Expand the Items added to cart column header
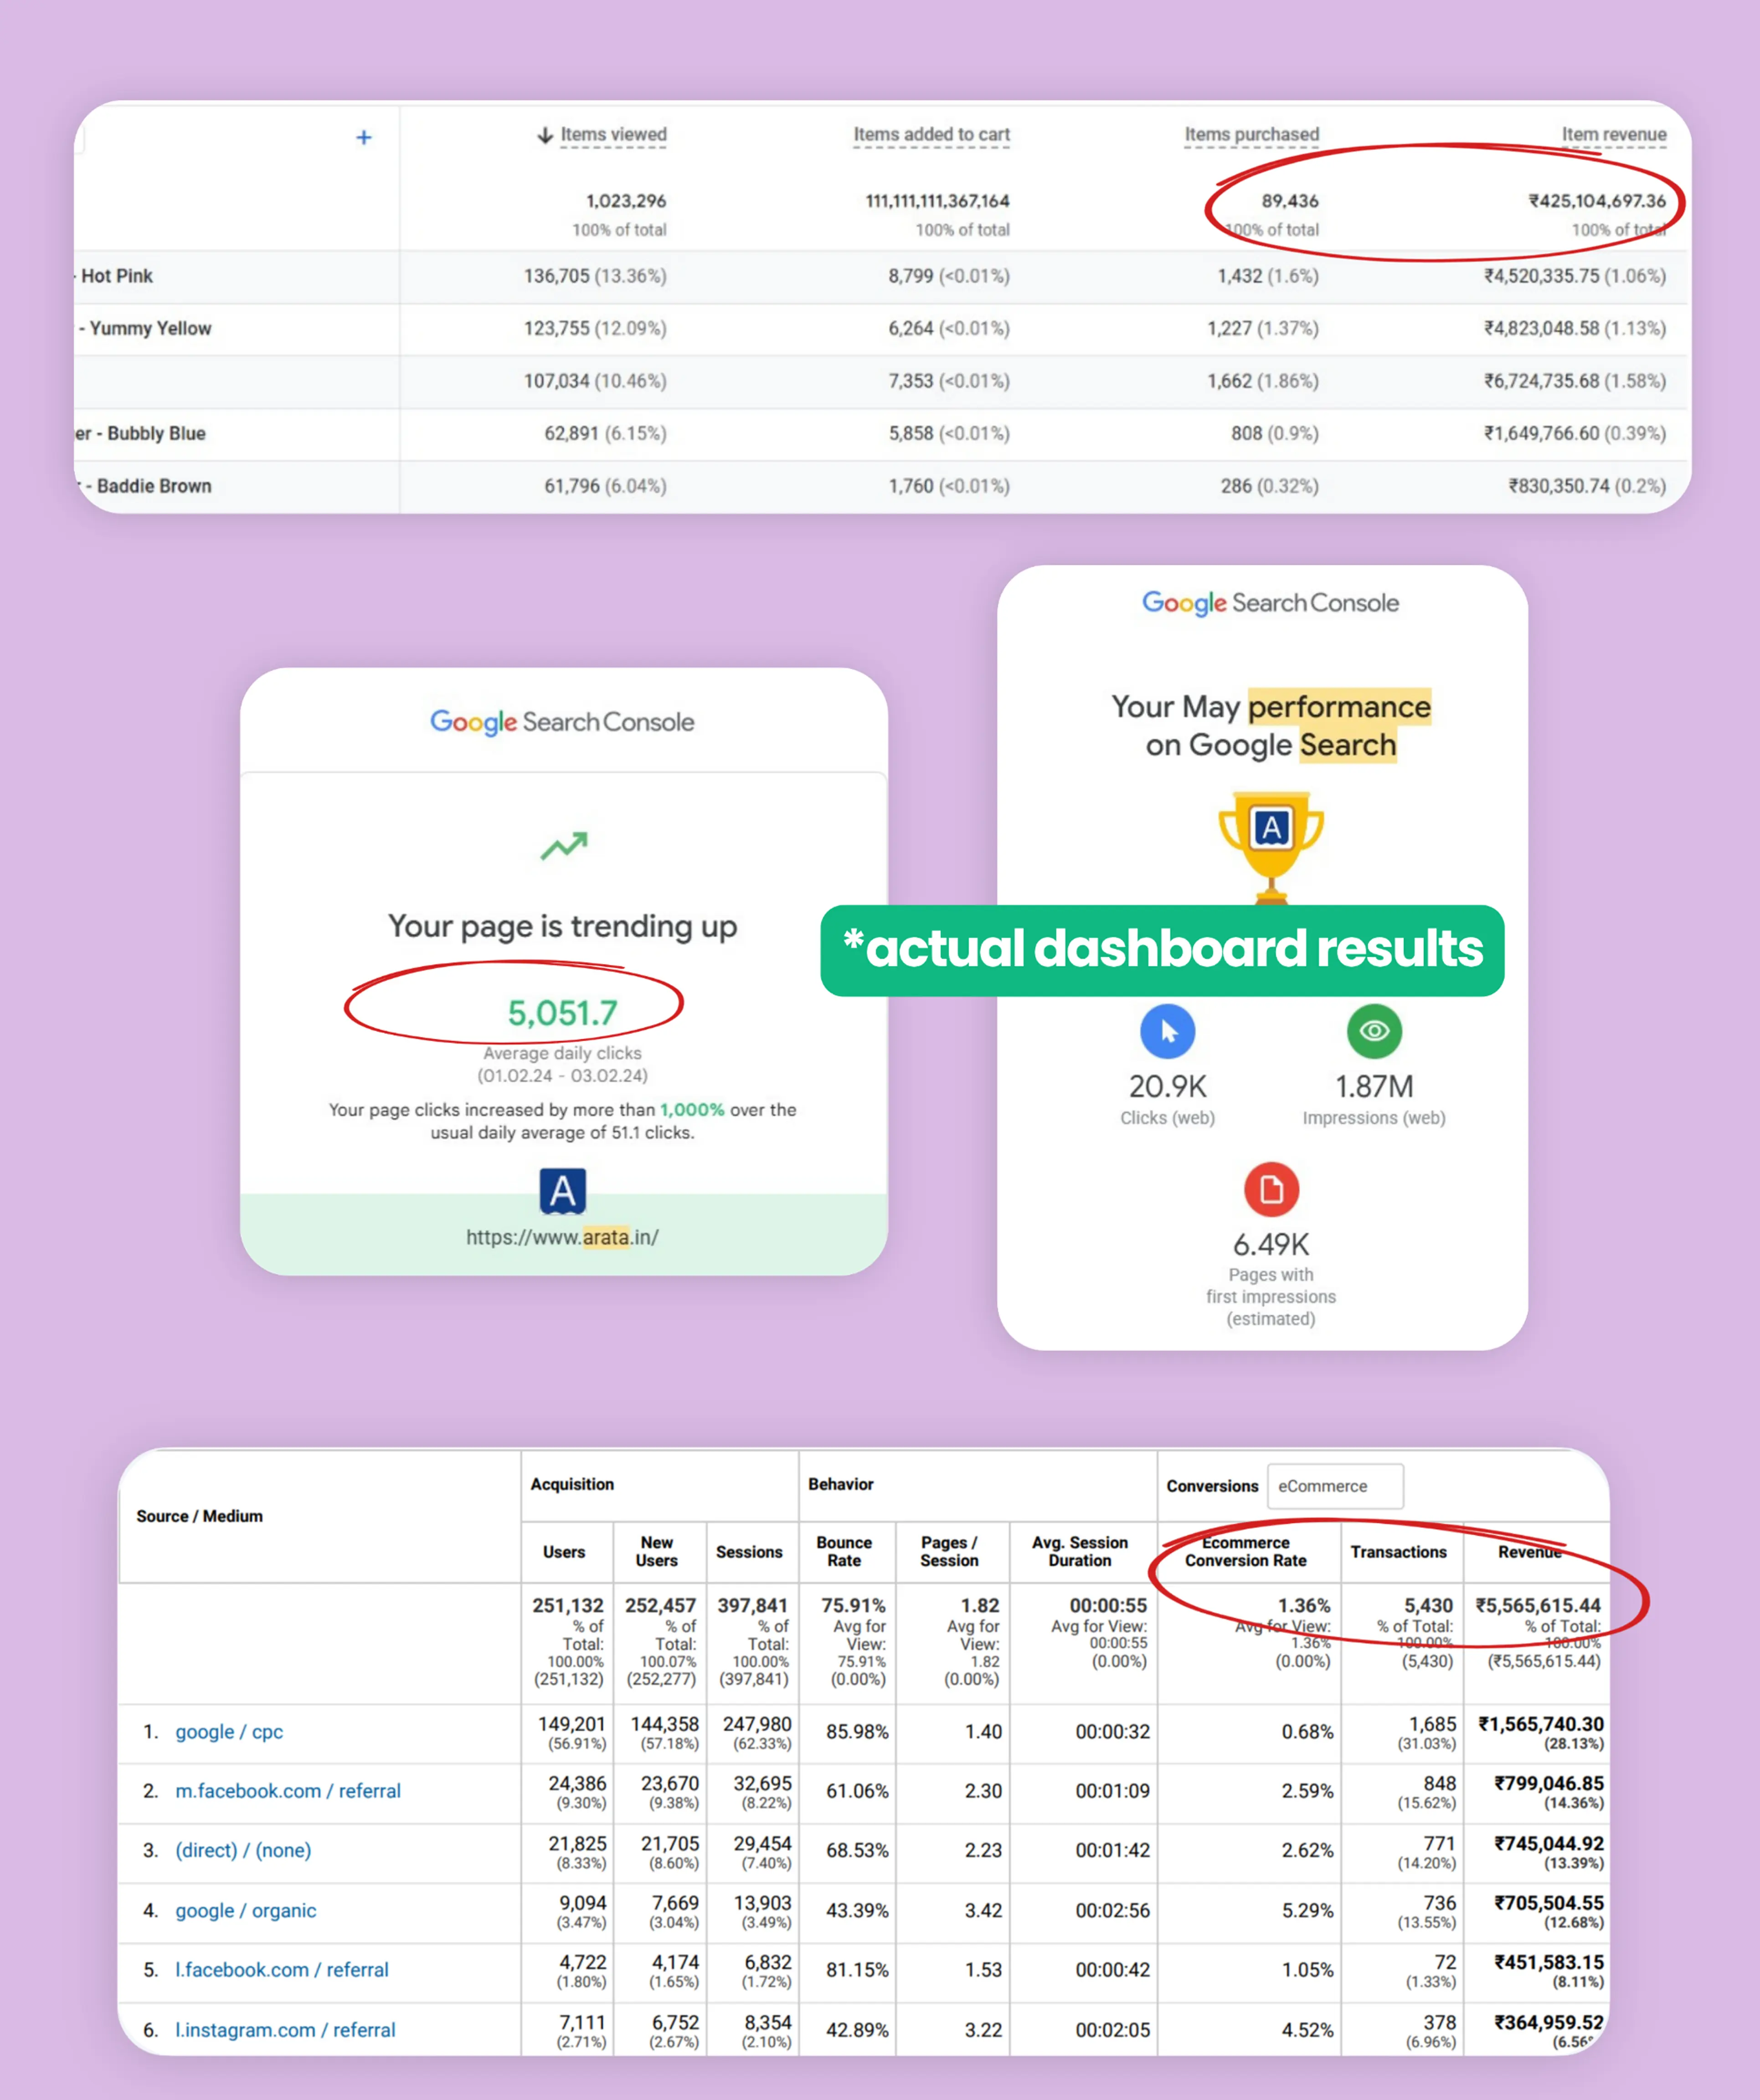Image resolution: width=1760 pixels, height=2100 pixels. [931, 134]
